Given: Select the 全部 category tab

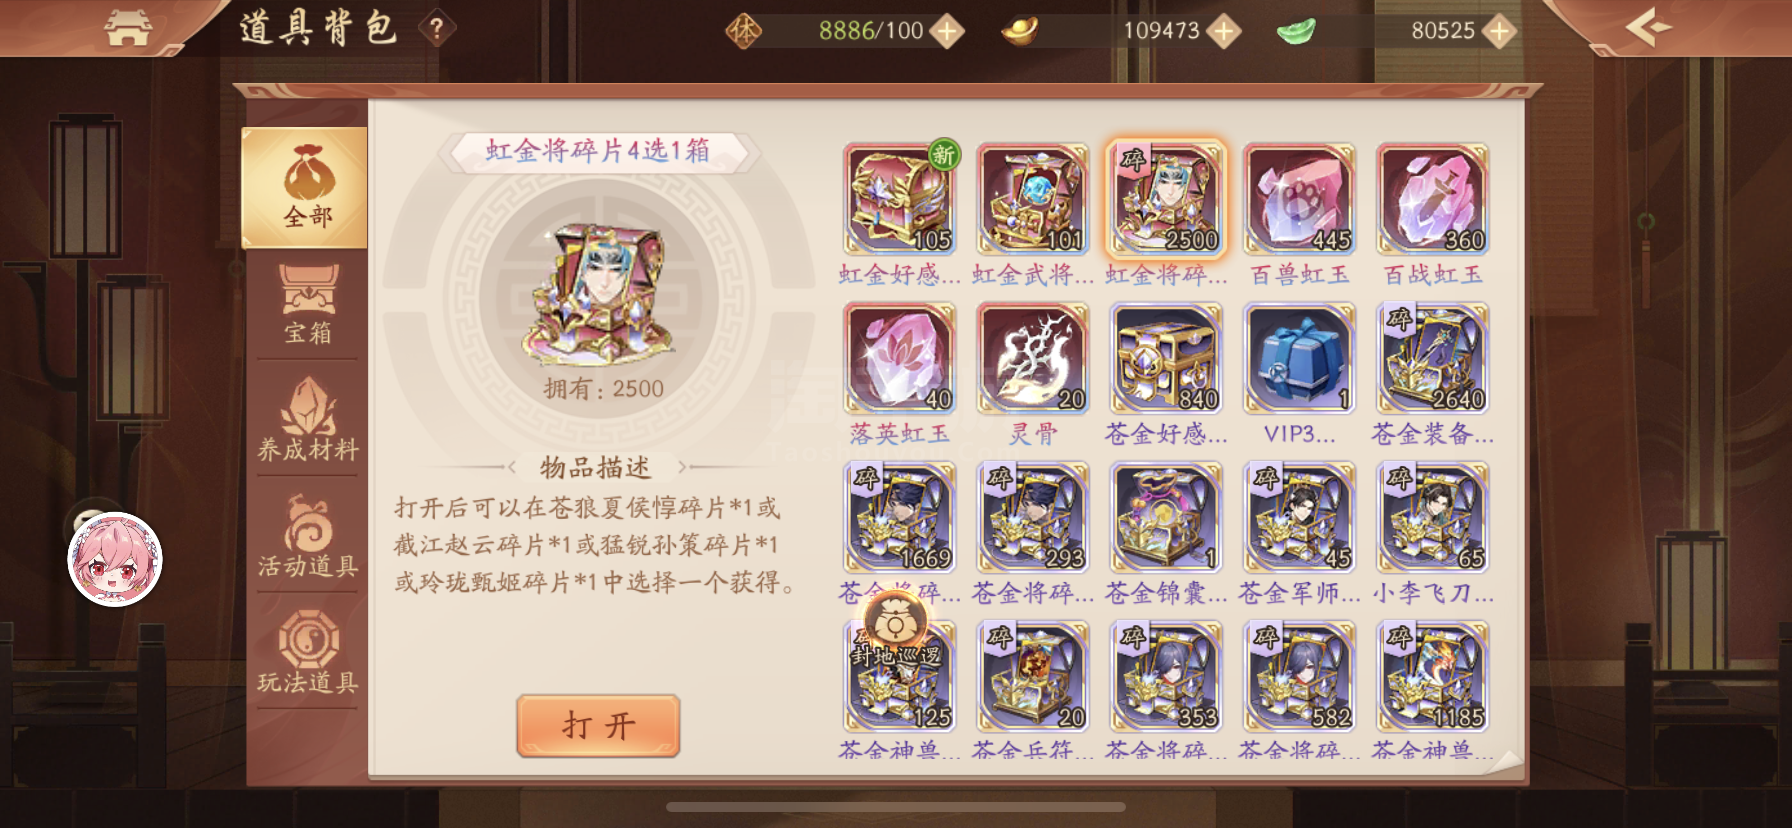Looking at the screenshot, I should pyautogui.click(x=306, y=188).
